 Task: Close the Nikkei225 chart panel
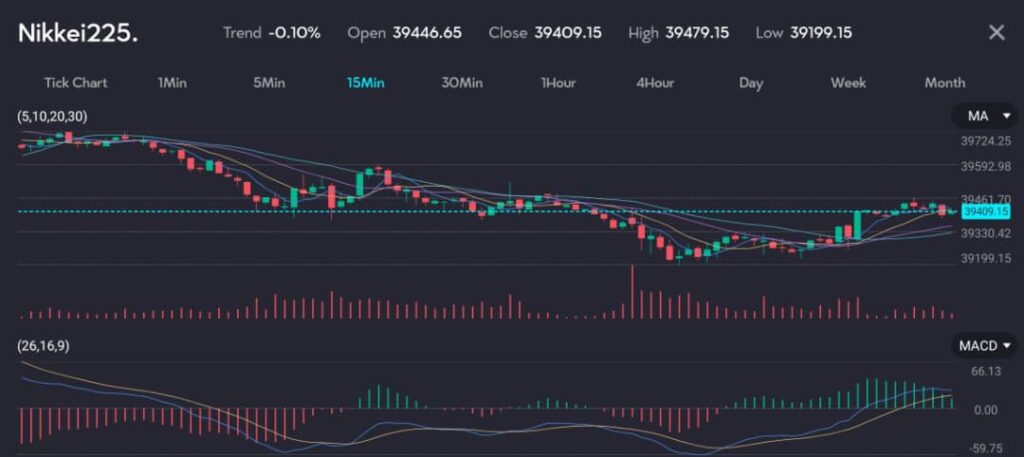coord(996,33)
